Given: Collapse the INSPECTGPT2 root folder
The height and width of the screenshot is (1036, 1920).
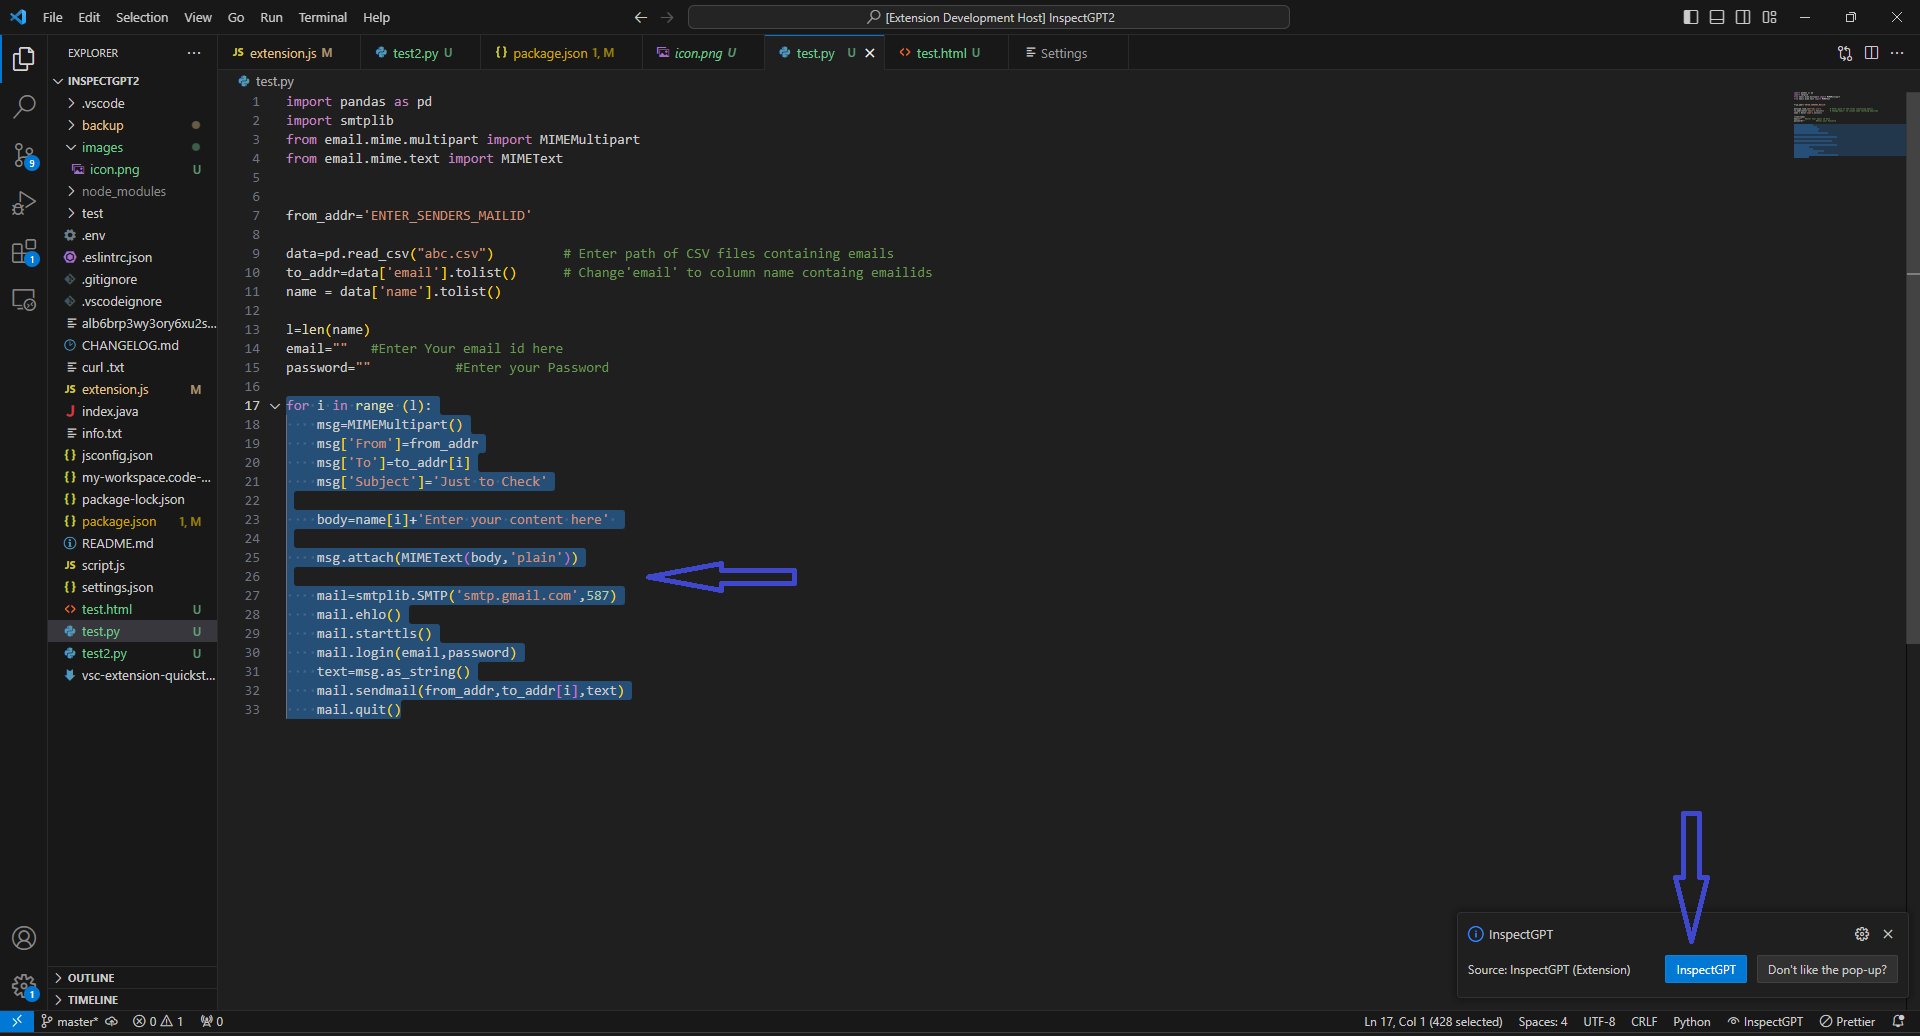Looking at the screenshot, I should point(132,81).
